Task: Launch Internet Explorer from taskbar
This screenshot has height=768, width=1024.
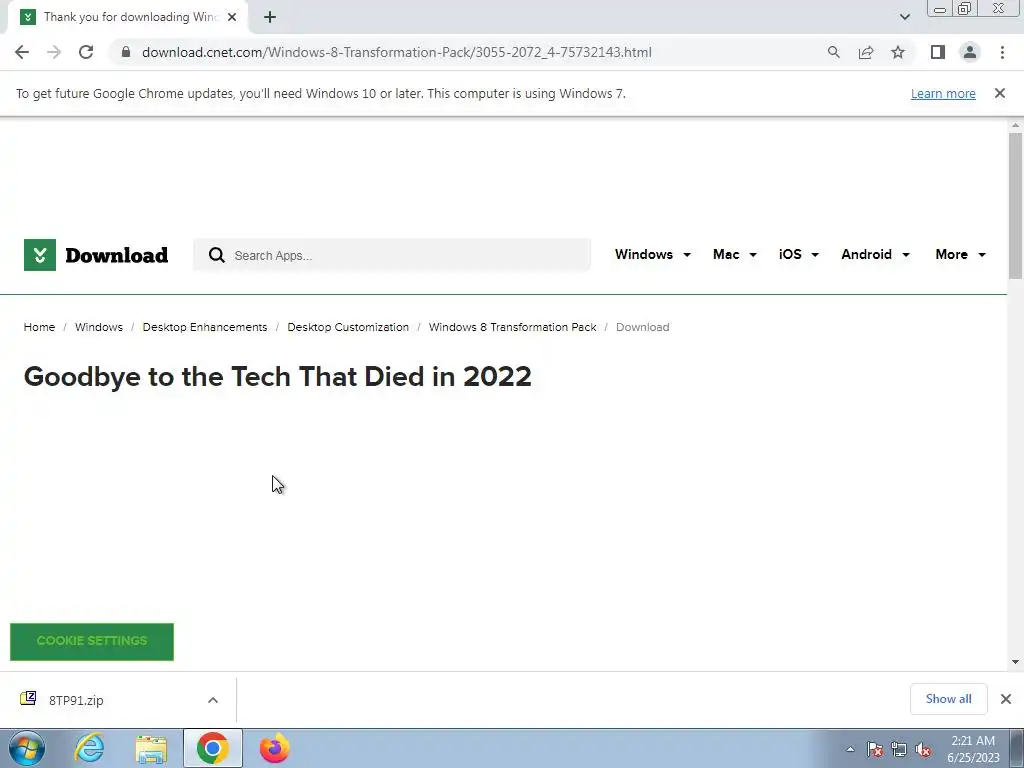Action: click(89, 748)
